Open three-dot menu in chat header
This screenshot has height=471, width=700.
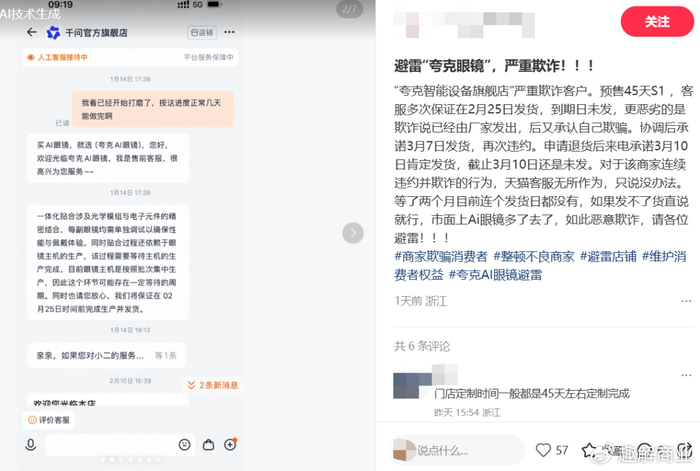click(229, 32)
